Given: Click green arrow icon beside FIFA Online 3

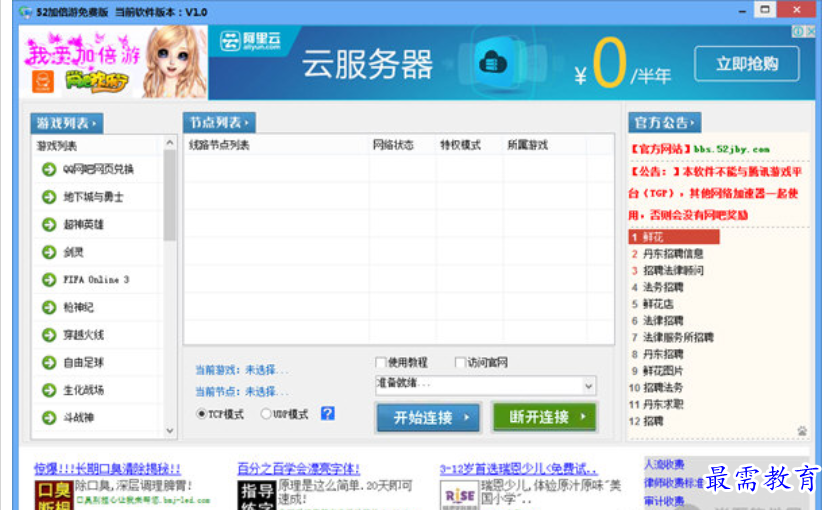Looking at the screenshot, I should pyautogui.click(x=49, y=280).
